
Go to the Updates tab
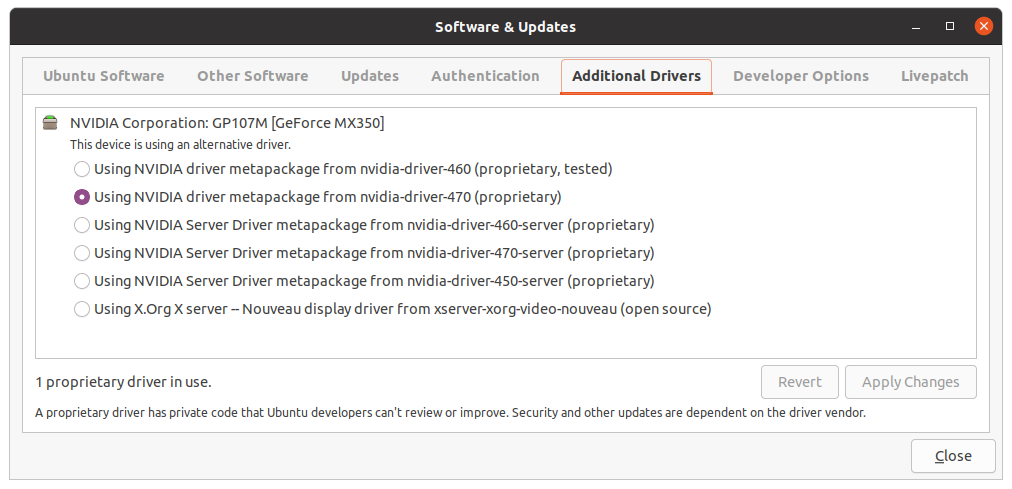370,76
